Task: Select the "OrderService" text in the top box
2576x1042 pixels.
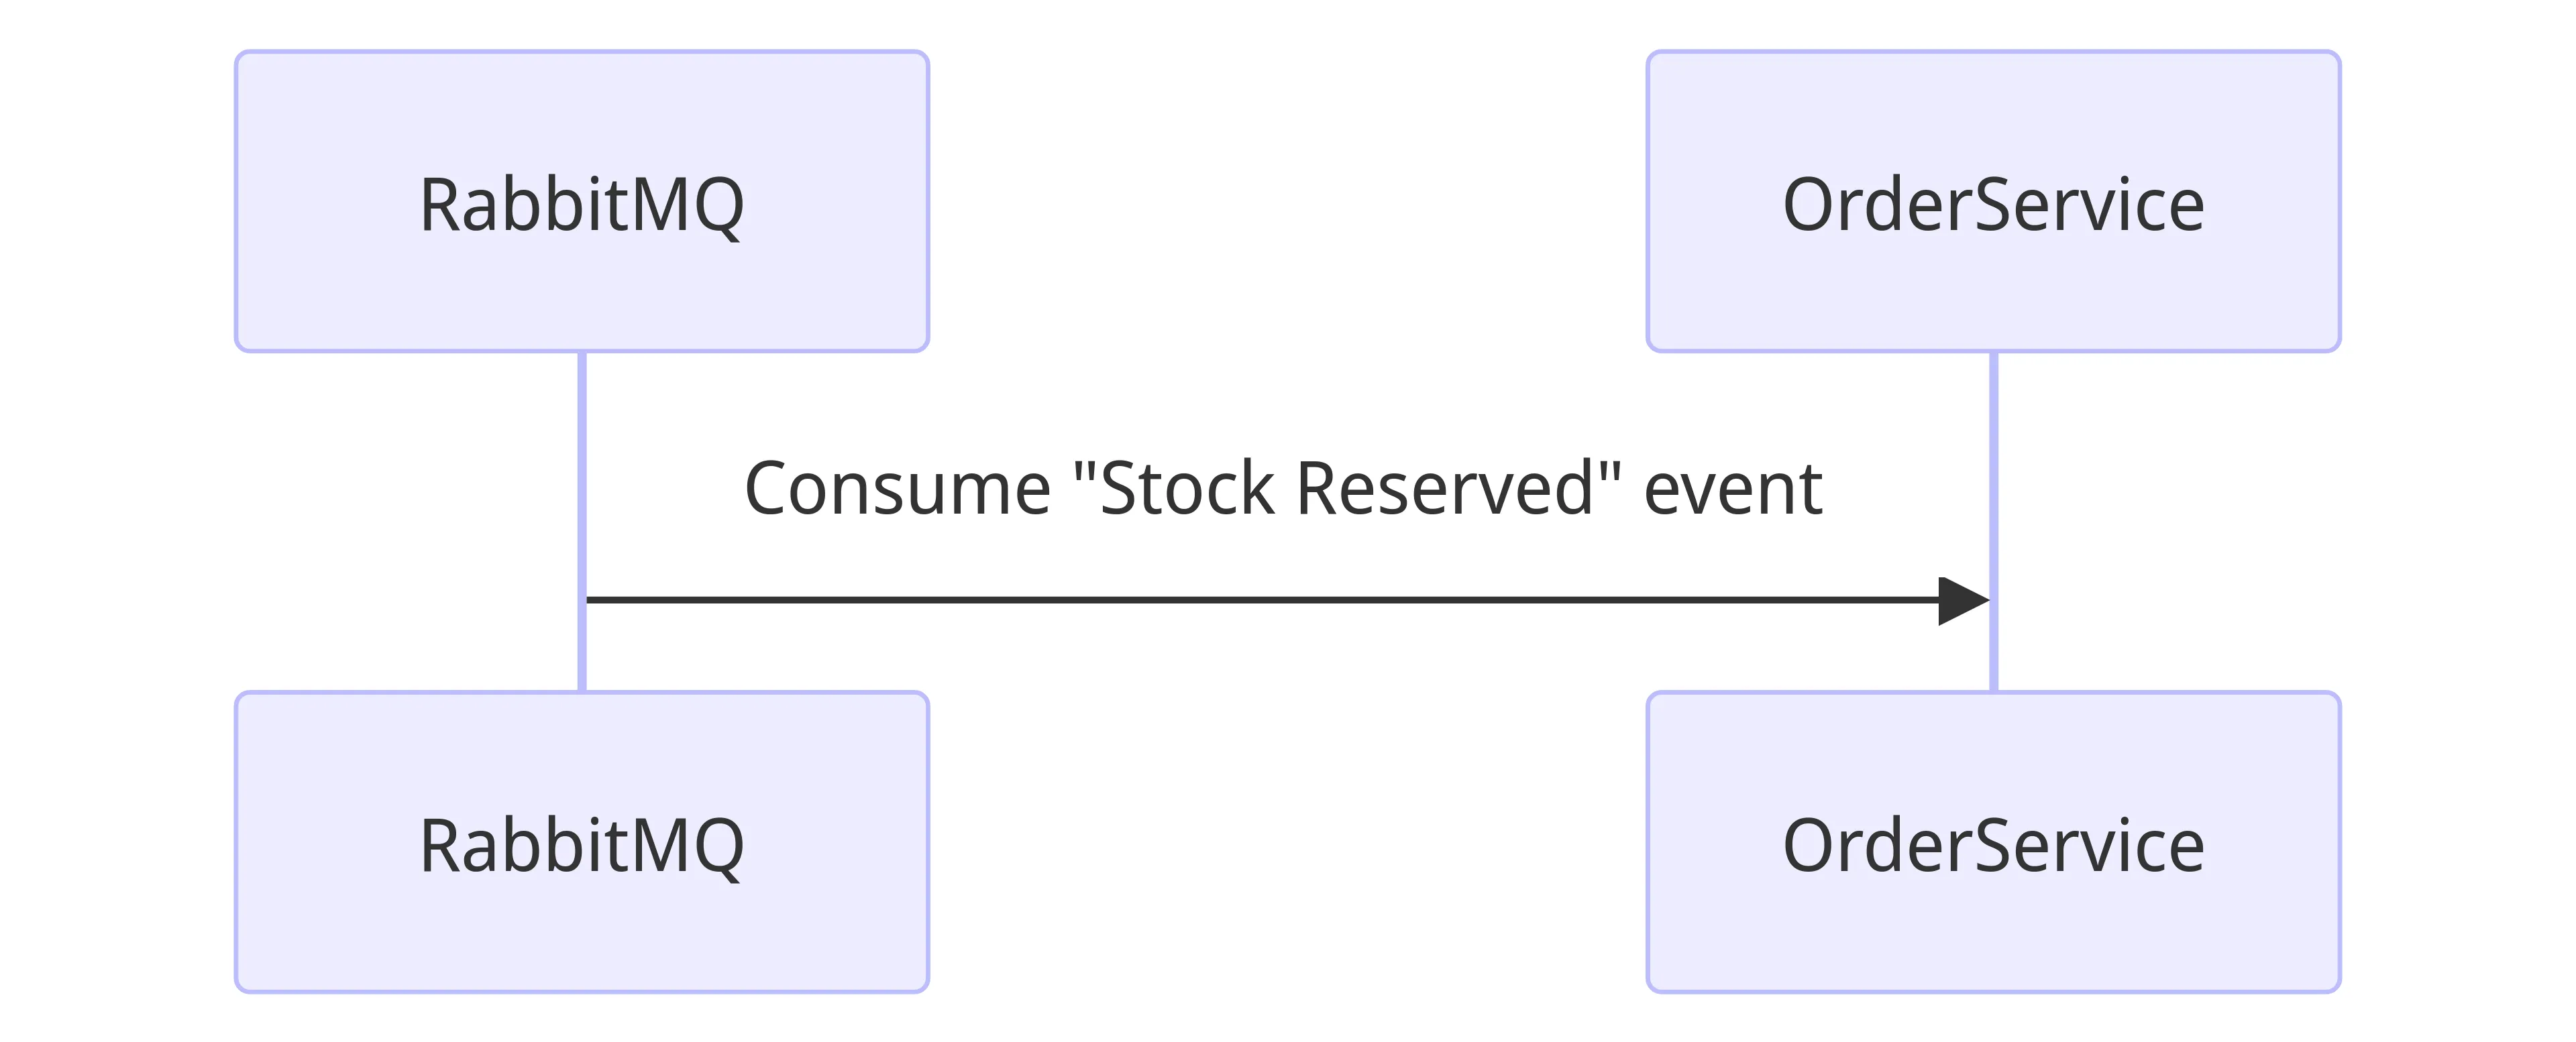Action: click(x=1993, y=205)
